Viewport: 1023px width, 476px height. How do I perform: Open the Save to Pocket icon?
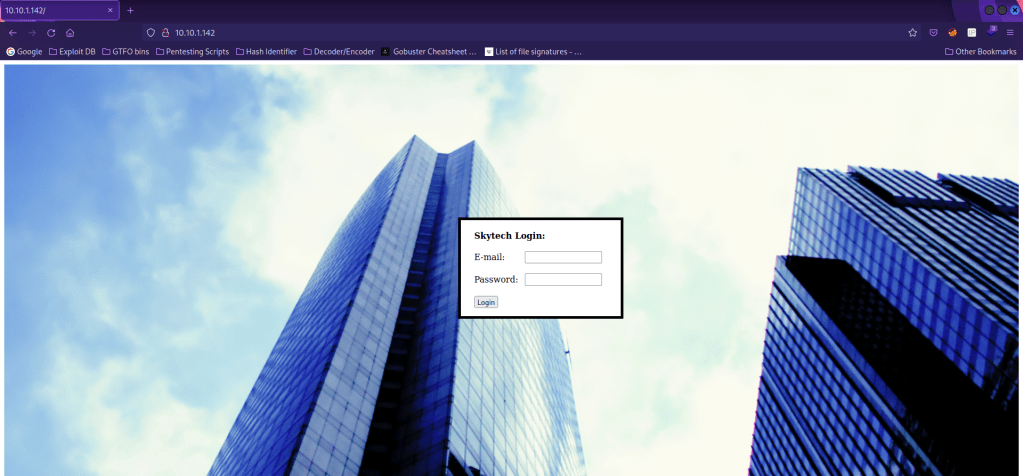[x=934, y=32]
